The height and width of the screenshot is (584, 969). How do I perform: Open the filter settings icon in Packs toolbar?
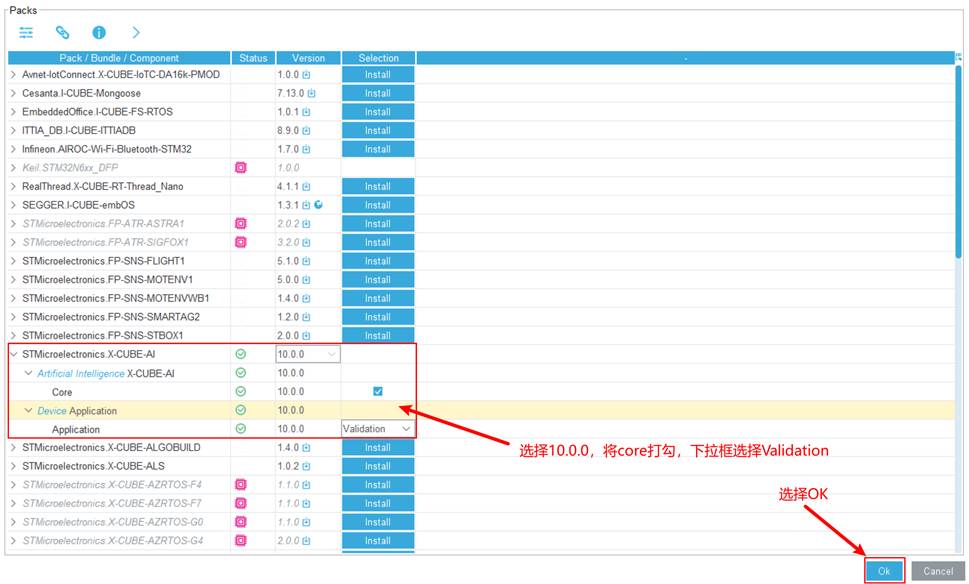tap(26, 33)
